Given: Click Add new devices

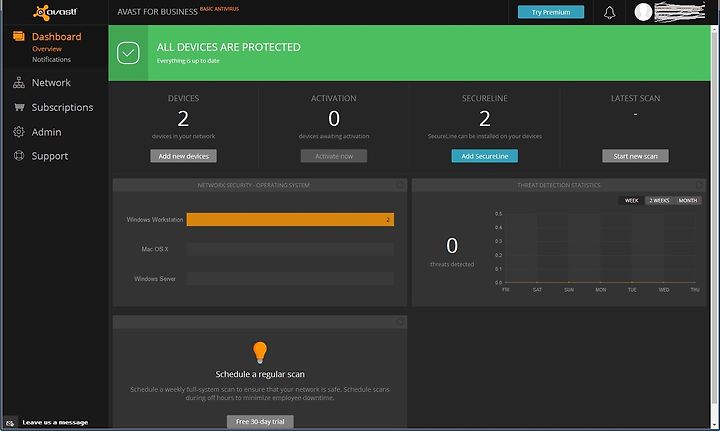Looking at the screenshot, I should 184,156.
